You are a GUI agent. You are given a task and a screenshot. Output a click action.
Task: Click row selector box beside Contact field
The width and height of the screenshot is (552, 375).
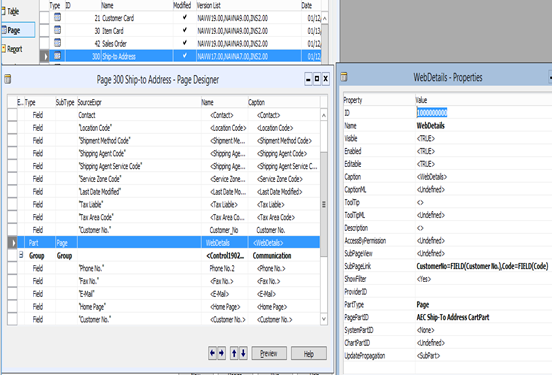pyautogui.click(x=12, y=115)
